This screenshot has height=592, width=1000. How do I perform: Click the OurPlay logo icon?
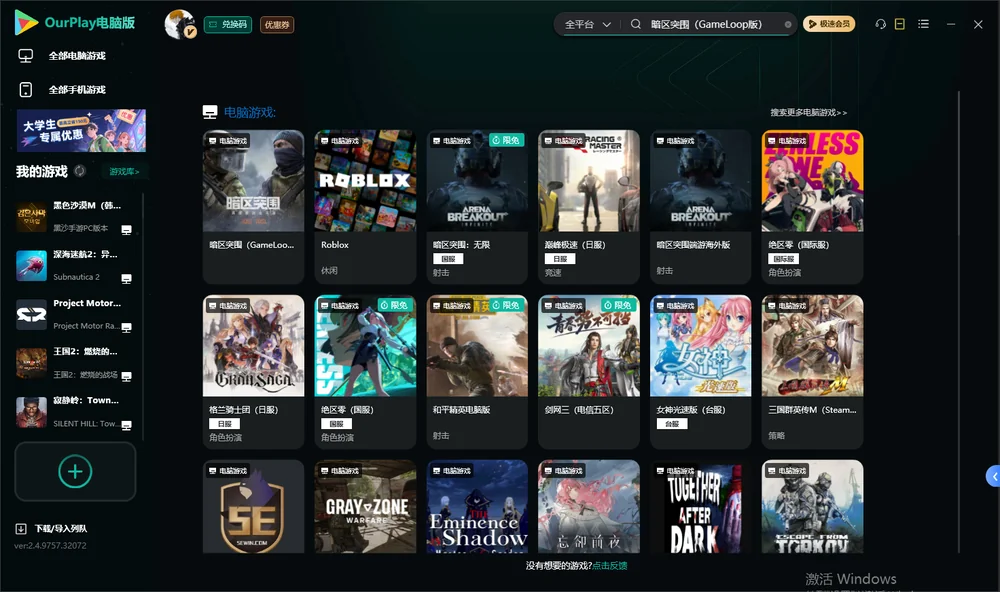click(26, 23)
